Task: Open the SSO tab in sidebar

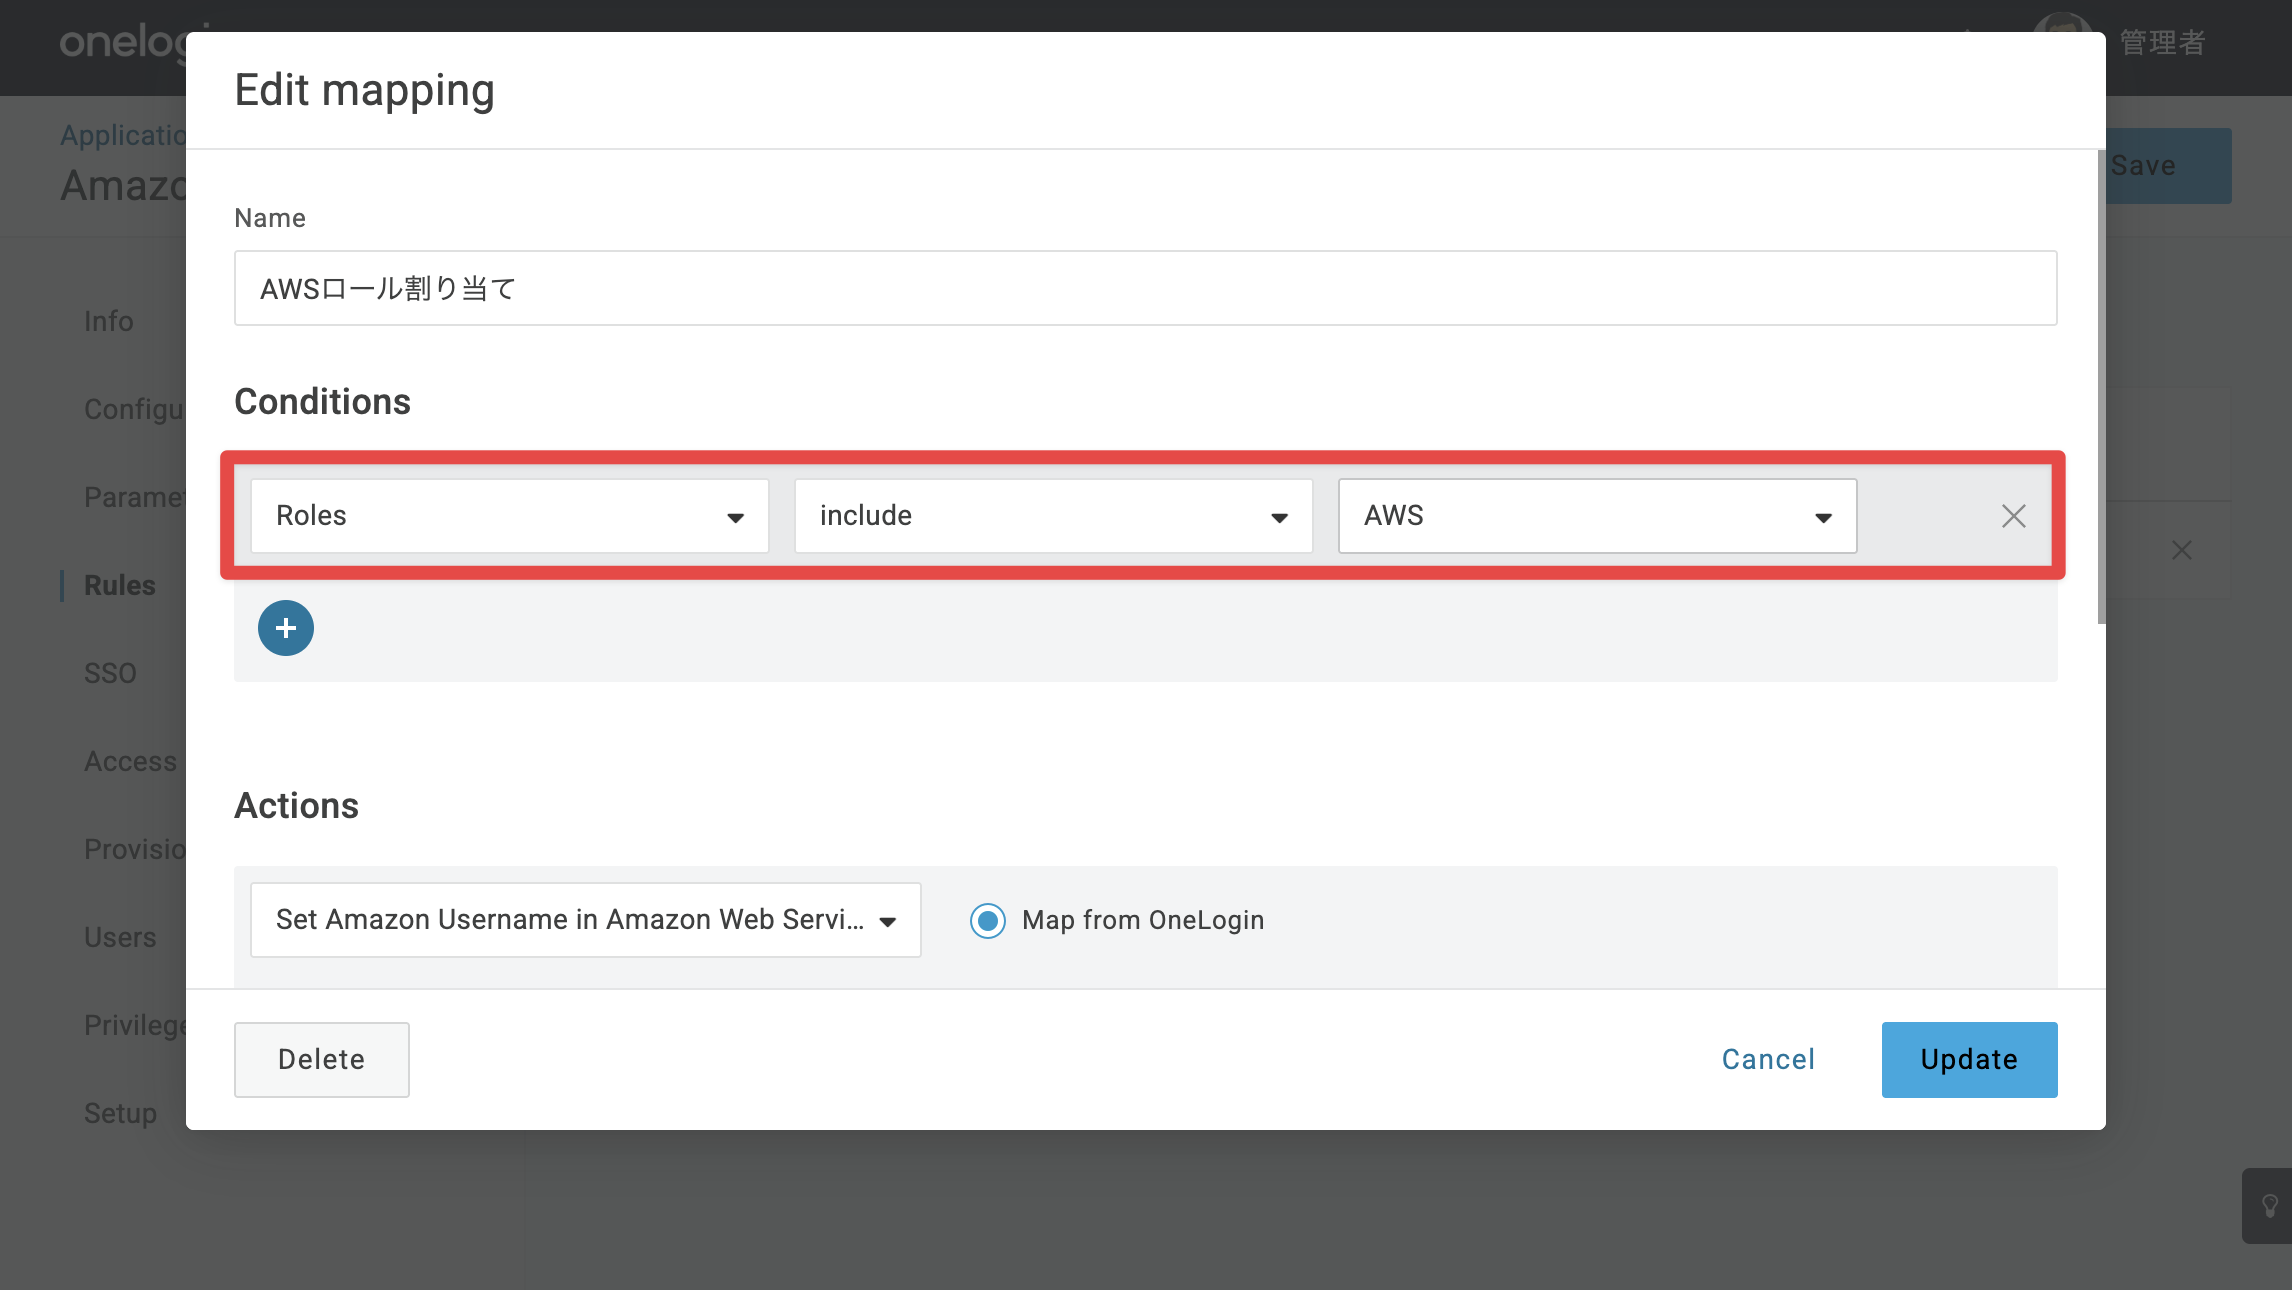Action: click(110, 673)
